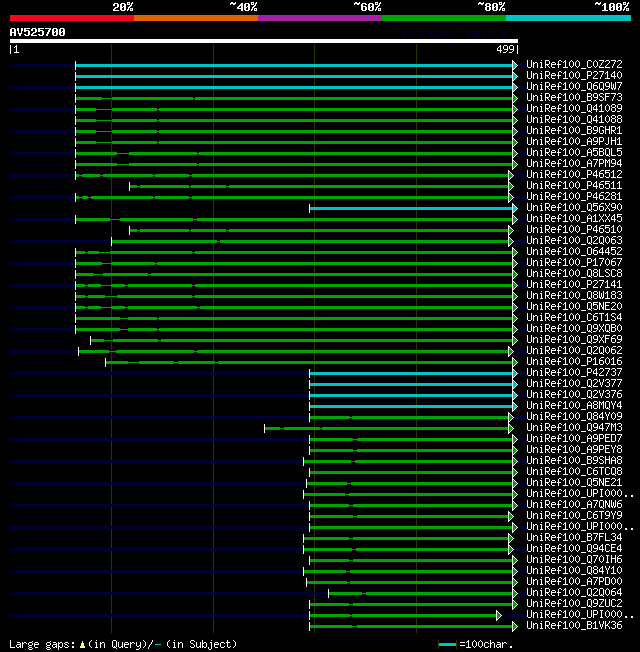Image resolution: width=640 pixels, height=652 pixels.
Task: Click the UniRef100_Q6Q9W7 label
Action: (x=574, y=86)
